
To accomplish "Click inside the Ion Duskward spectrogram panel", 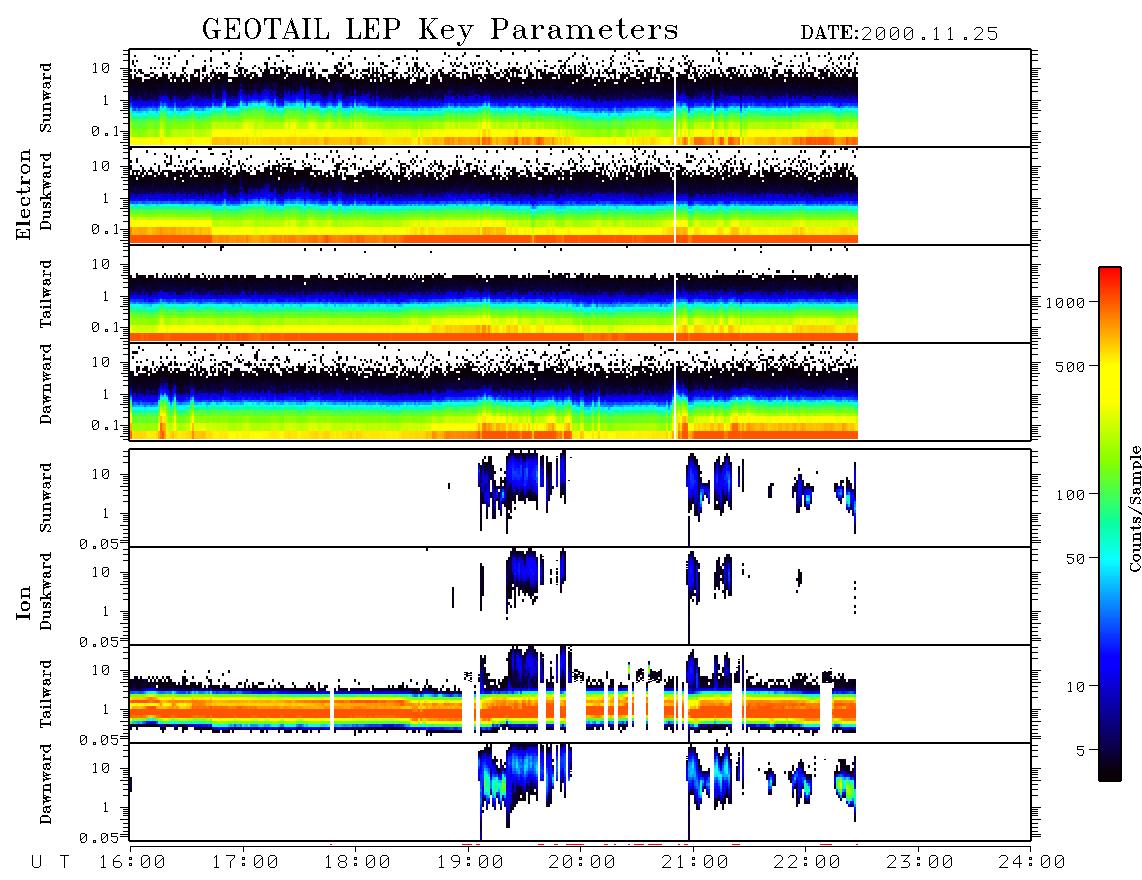I will tap(580, 596).
